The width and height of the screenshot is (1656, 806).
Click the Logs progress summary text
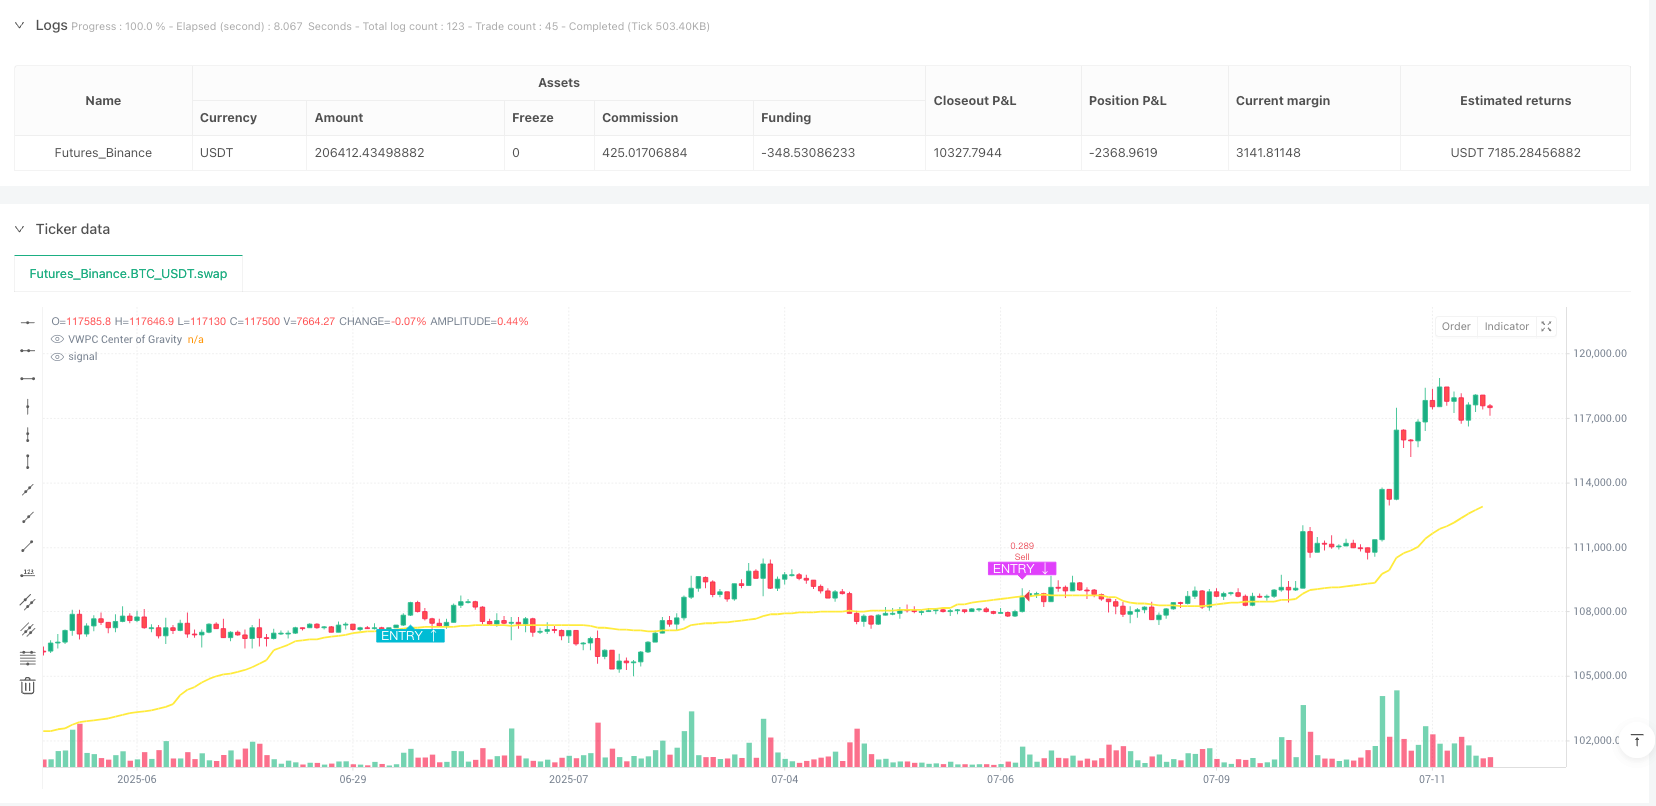(390, 26)
